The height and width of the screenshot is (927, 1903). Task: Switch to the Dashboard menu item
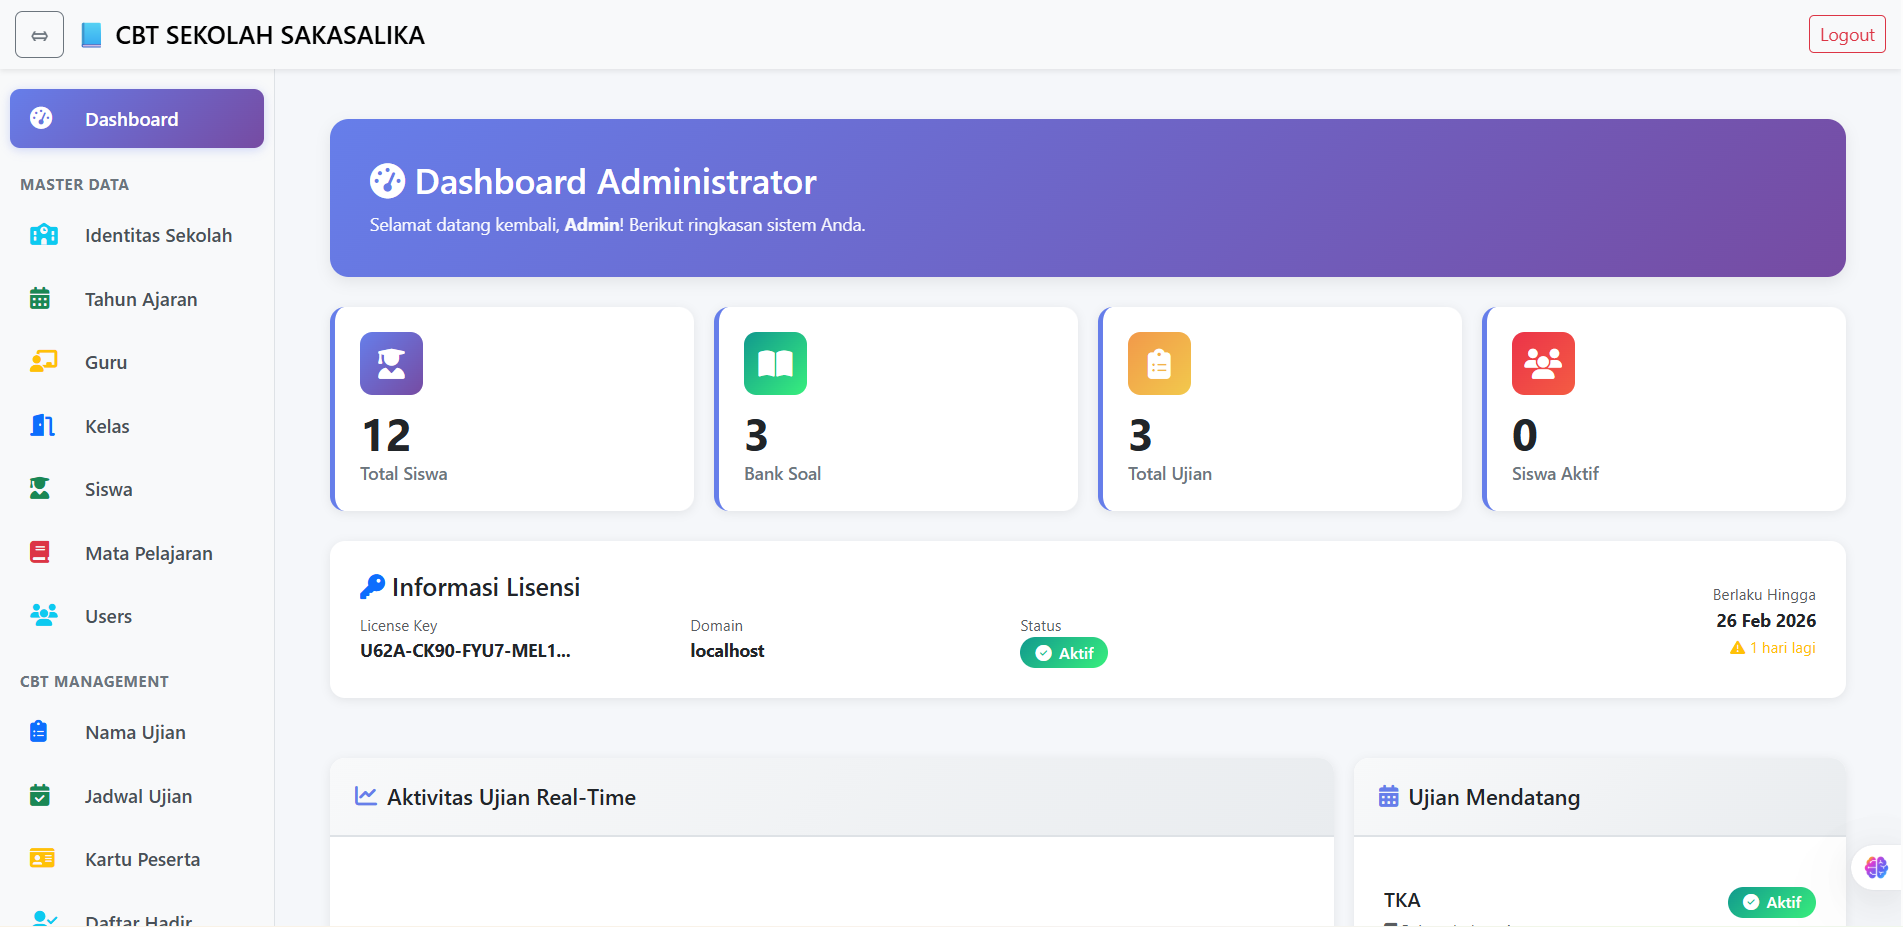pos(132,118)
